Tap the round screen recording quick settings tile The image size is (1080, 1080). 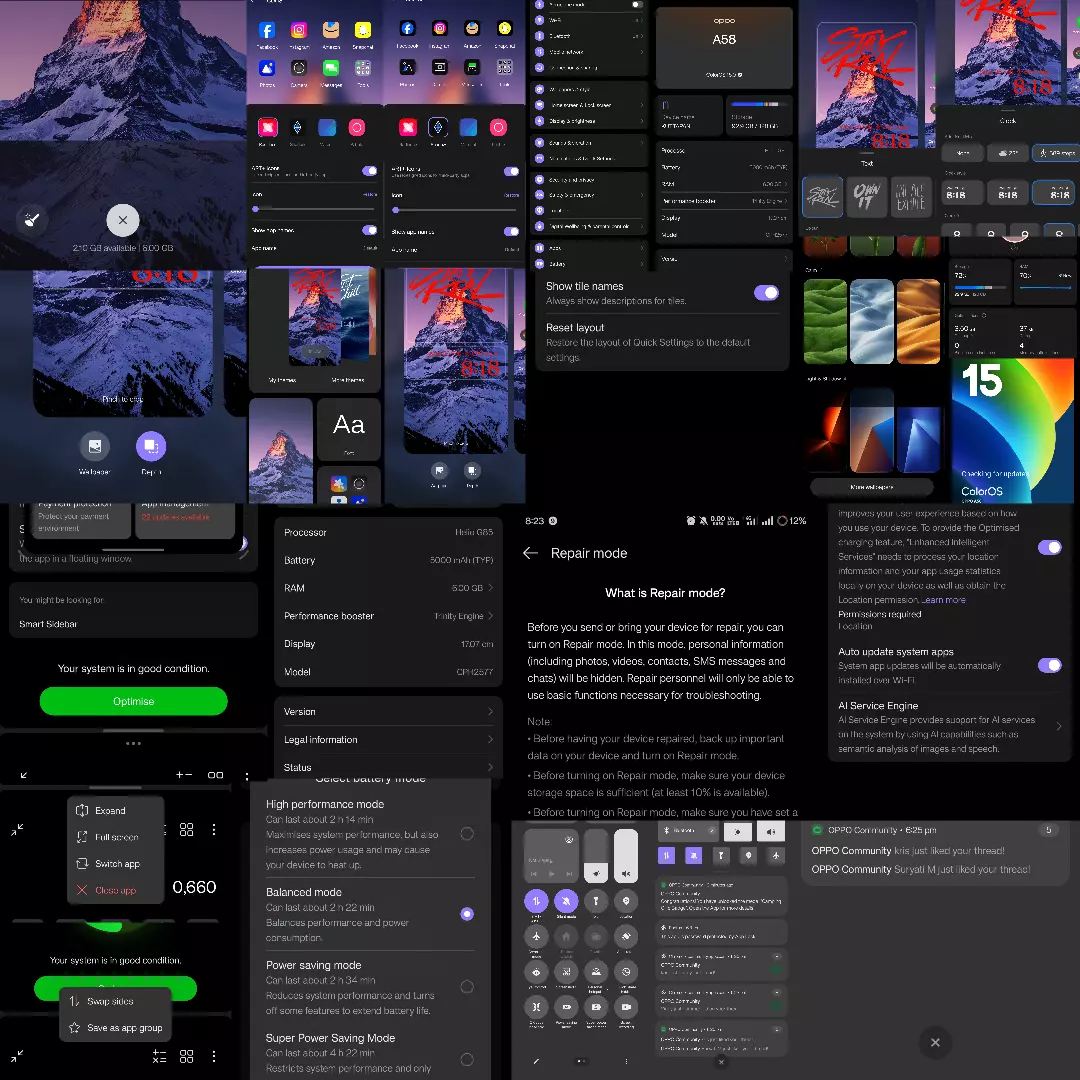point(626,1007)
